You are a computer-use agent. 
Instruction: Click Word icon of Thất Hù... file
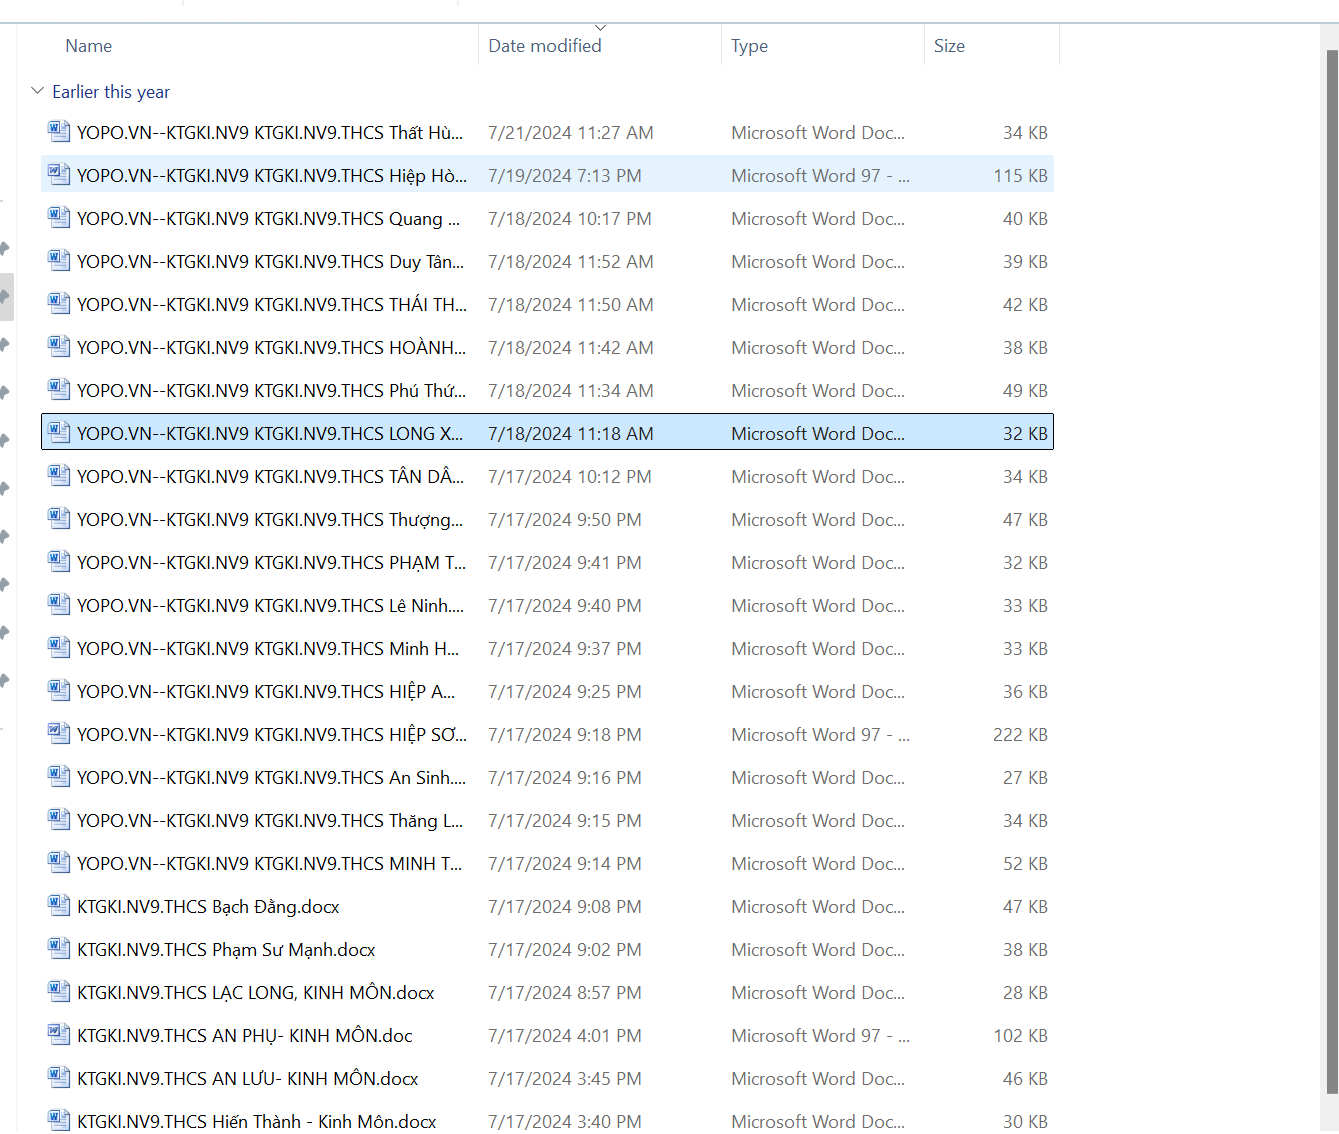tap(59, 132)
